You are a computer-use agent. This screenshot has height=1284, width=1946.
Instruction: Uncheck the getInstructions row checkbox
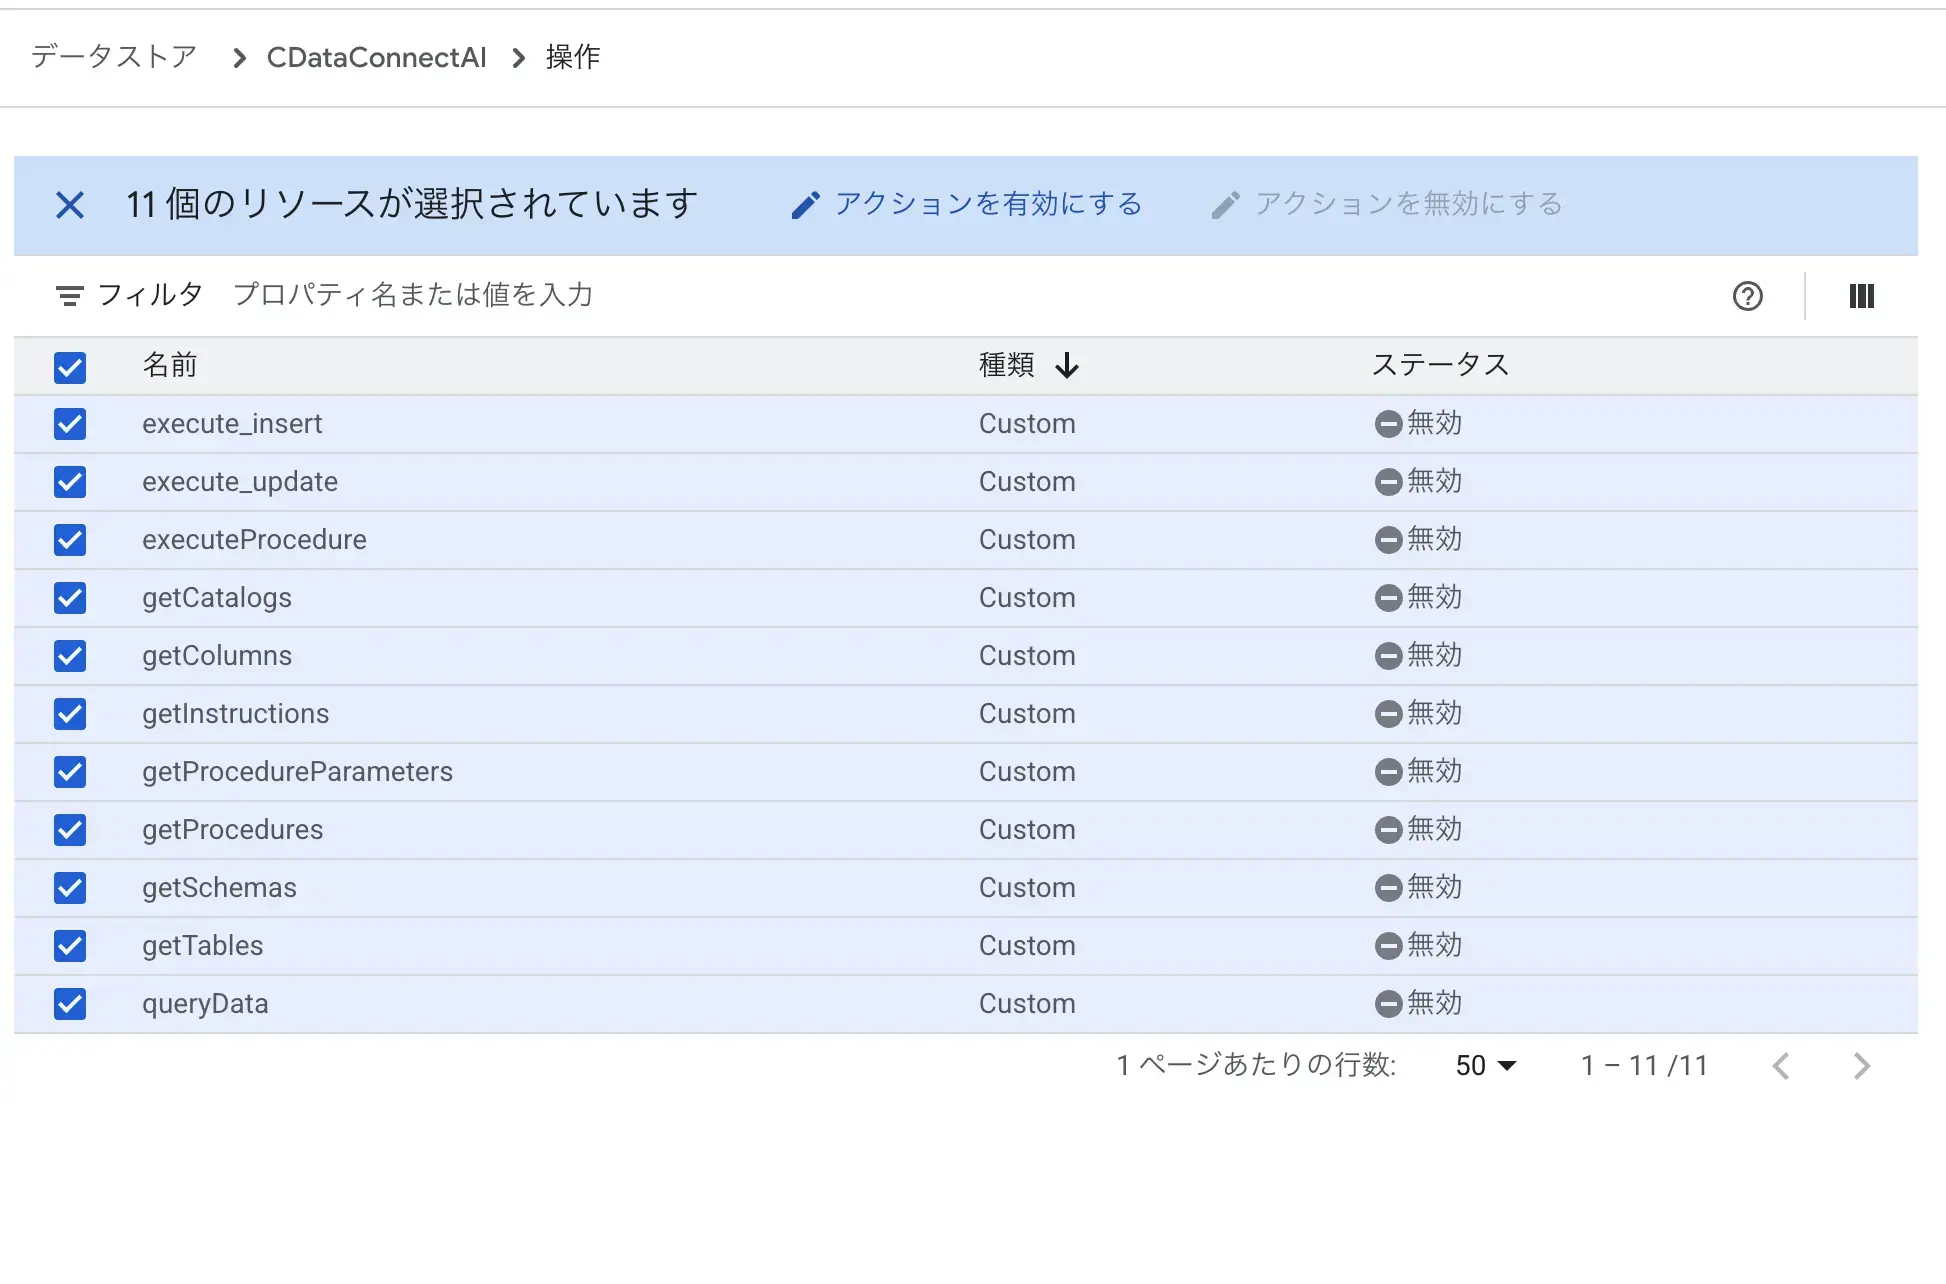pyautogui.click(x=70, y=714)
